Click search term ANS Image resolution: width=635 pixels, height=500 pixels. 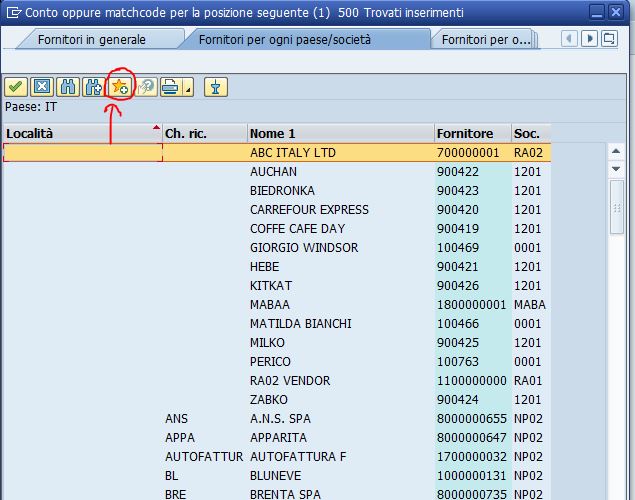[176, 419]
